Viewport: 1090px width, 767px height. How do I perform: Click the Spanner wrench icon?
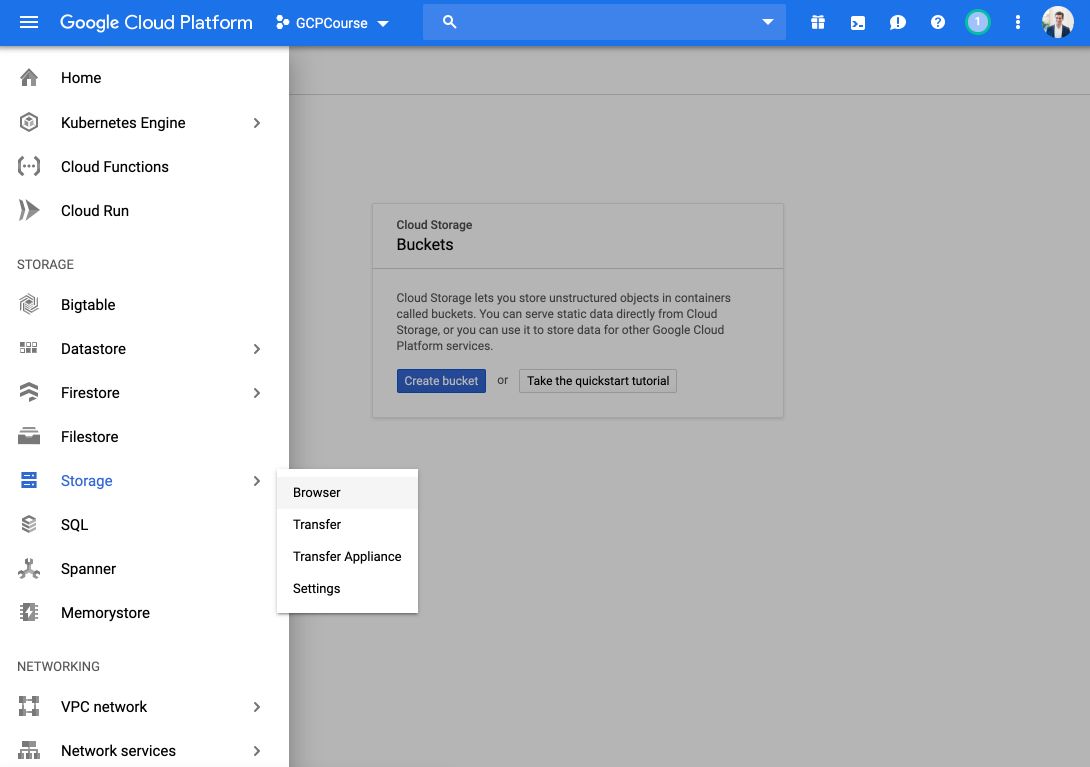29,568
